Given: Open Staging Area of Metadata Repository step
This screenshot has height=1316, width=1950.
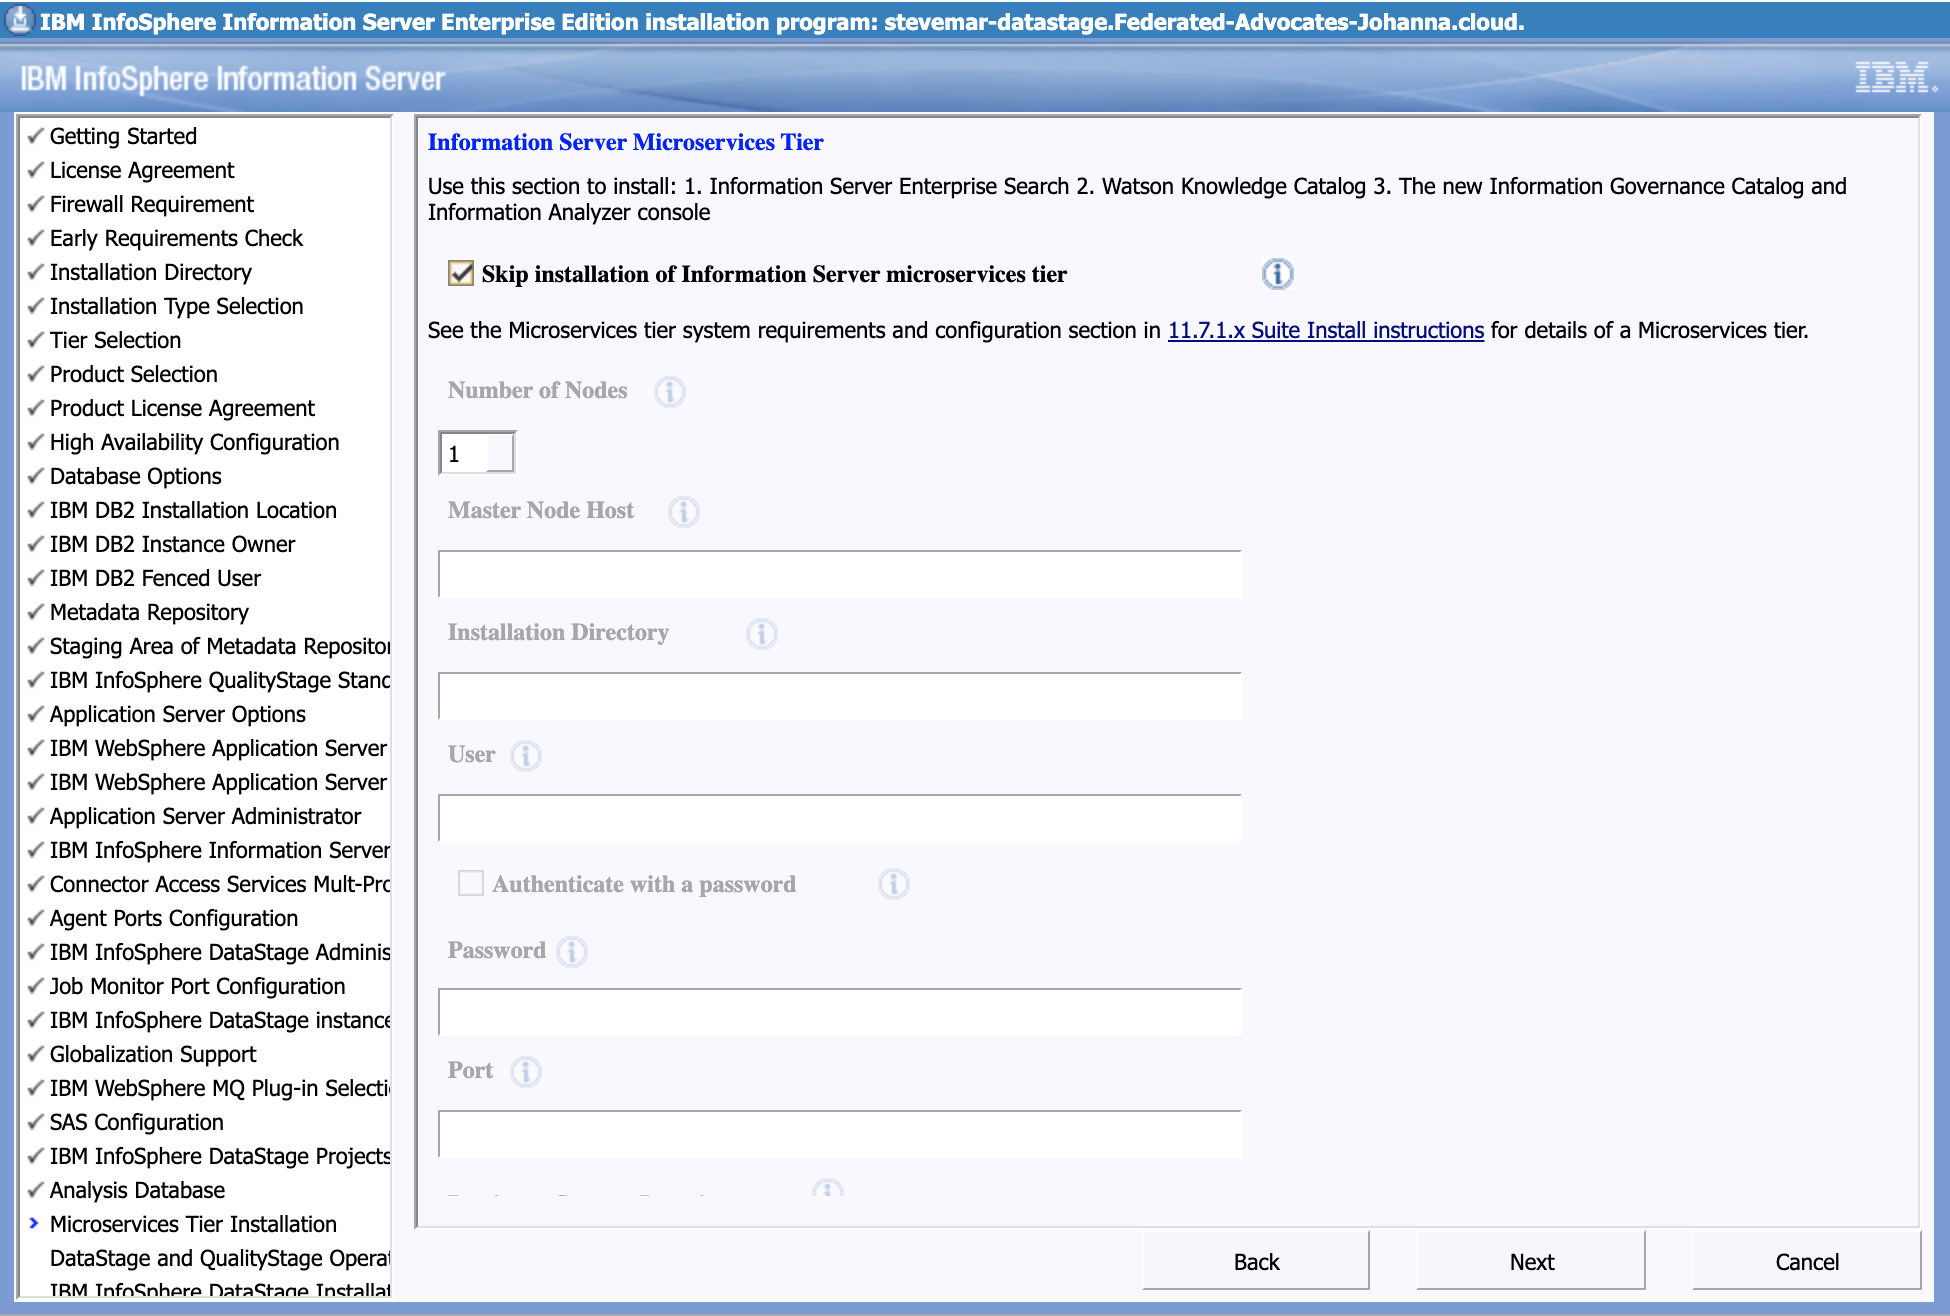Looking at the screenshot, I should point(219,646).
